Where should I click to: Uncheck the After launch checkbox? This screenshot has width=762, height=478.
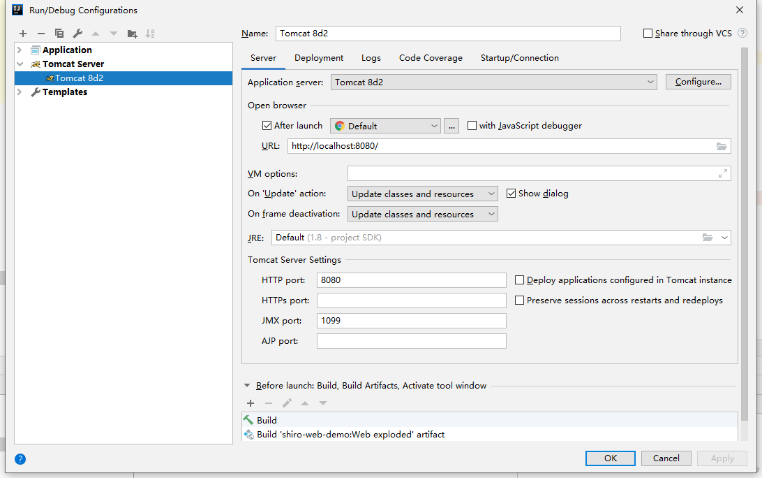[266, 126]
